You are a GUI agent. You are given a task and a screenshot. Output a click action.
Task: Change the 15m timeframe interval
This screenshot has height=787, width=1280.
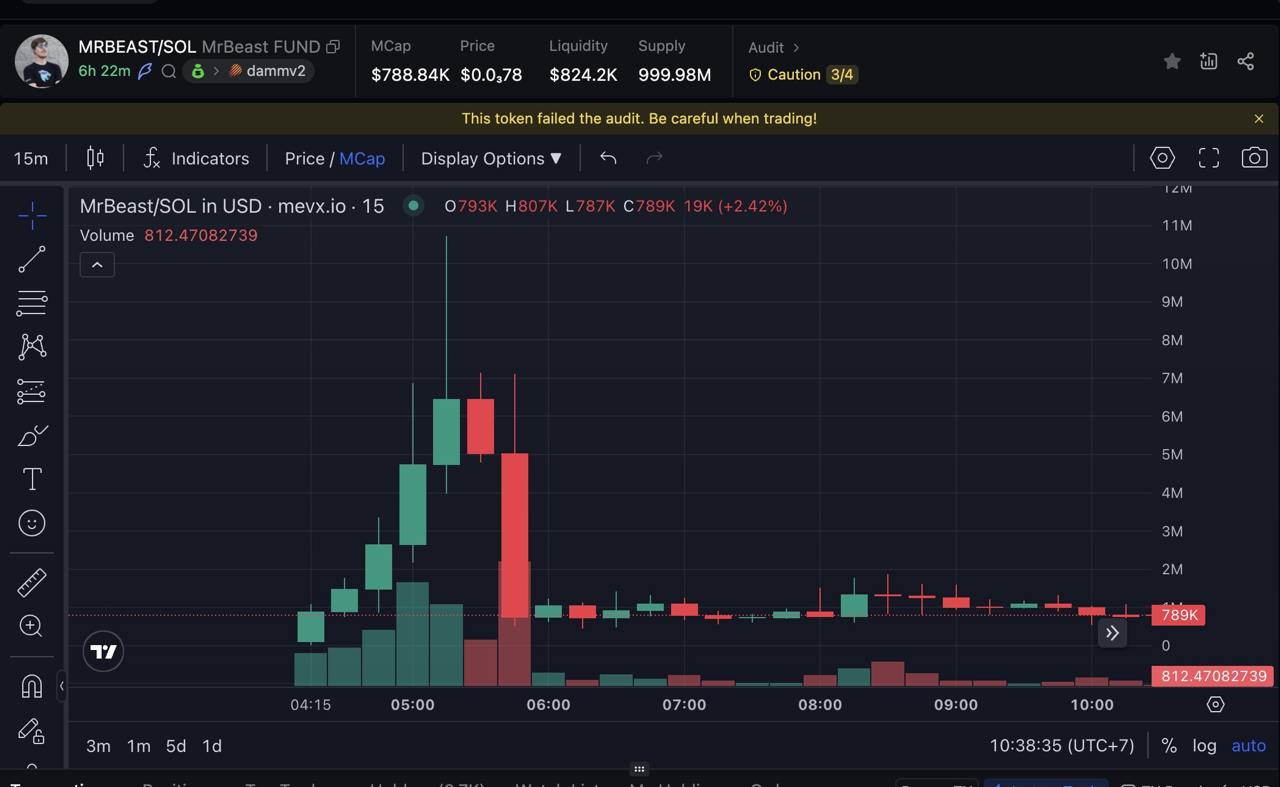click(31, 158)
